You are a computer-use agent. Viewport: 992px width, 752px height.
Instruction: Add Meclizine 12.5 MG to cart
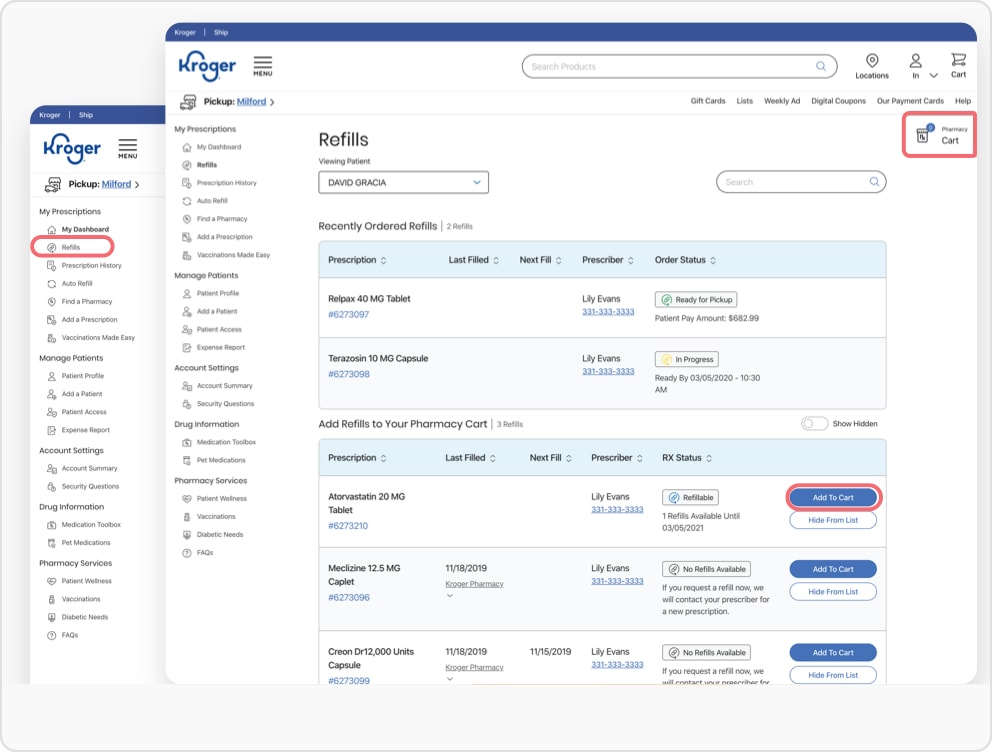click(x=833, y=569)
